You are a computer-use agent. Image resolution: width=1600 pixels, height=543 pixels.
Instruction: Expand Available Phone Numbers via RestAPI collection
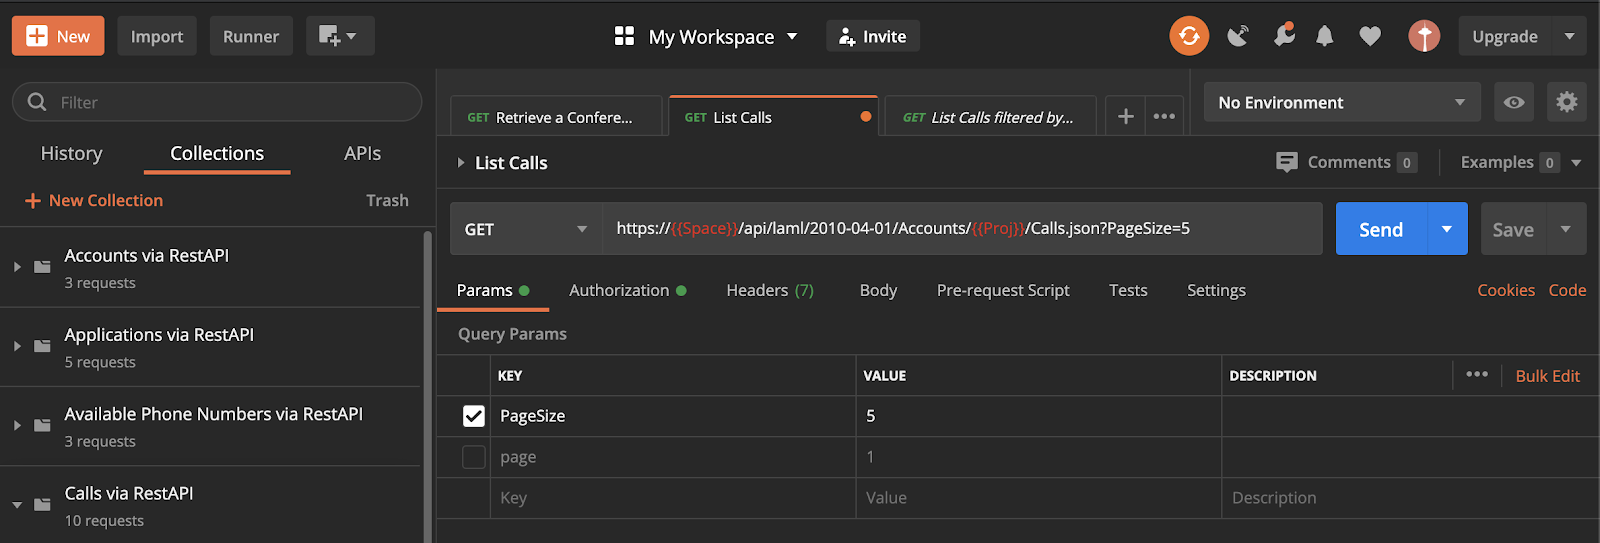tap(17, 425)
